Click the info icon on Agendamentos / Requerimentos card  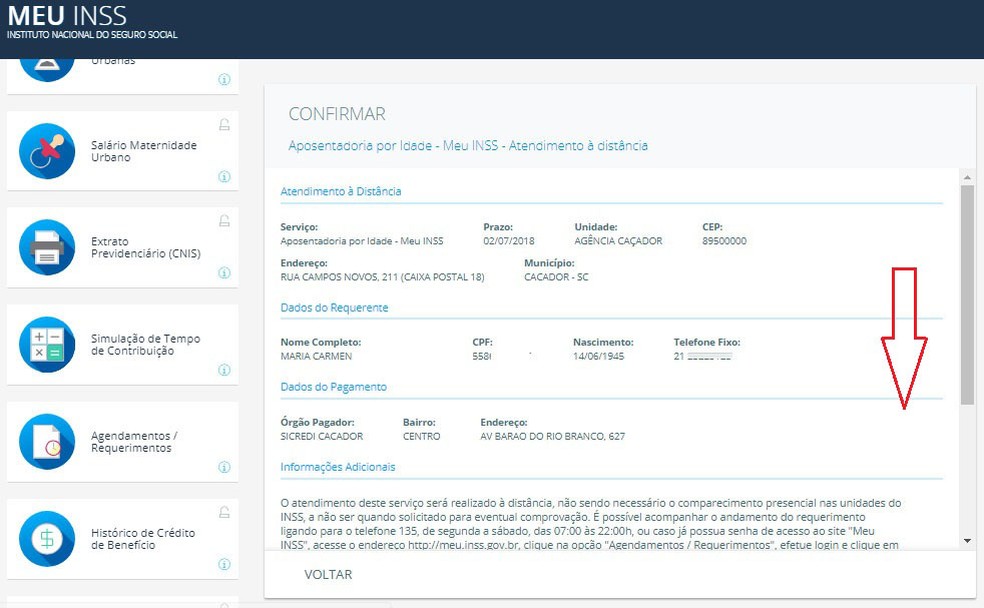[226, 465]
